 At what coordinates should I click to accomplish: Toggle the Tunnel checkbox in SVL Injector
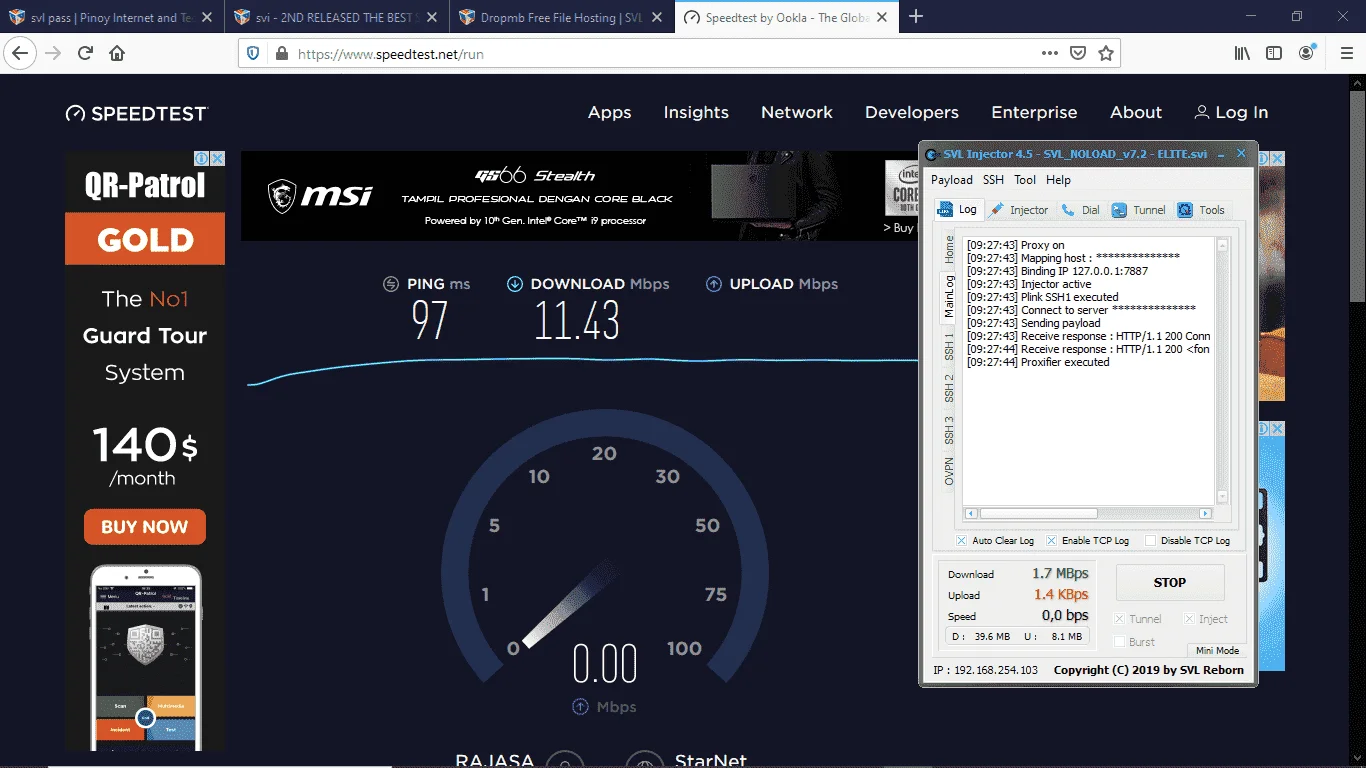tap(1120, 619)
